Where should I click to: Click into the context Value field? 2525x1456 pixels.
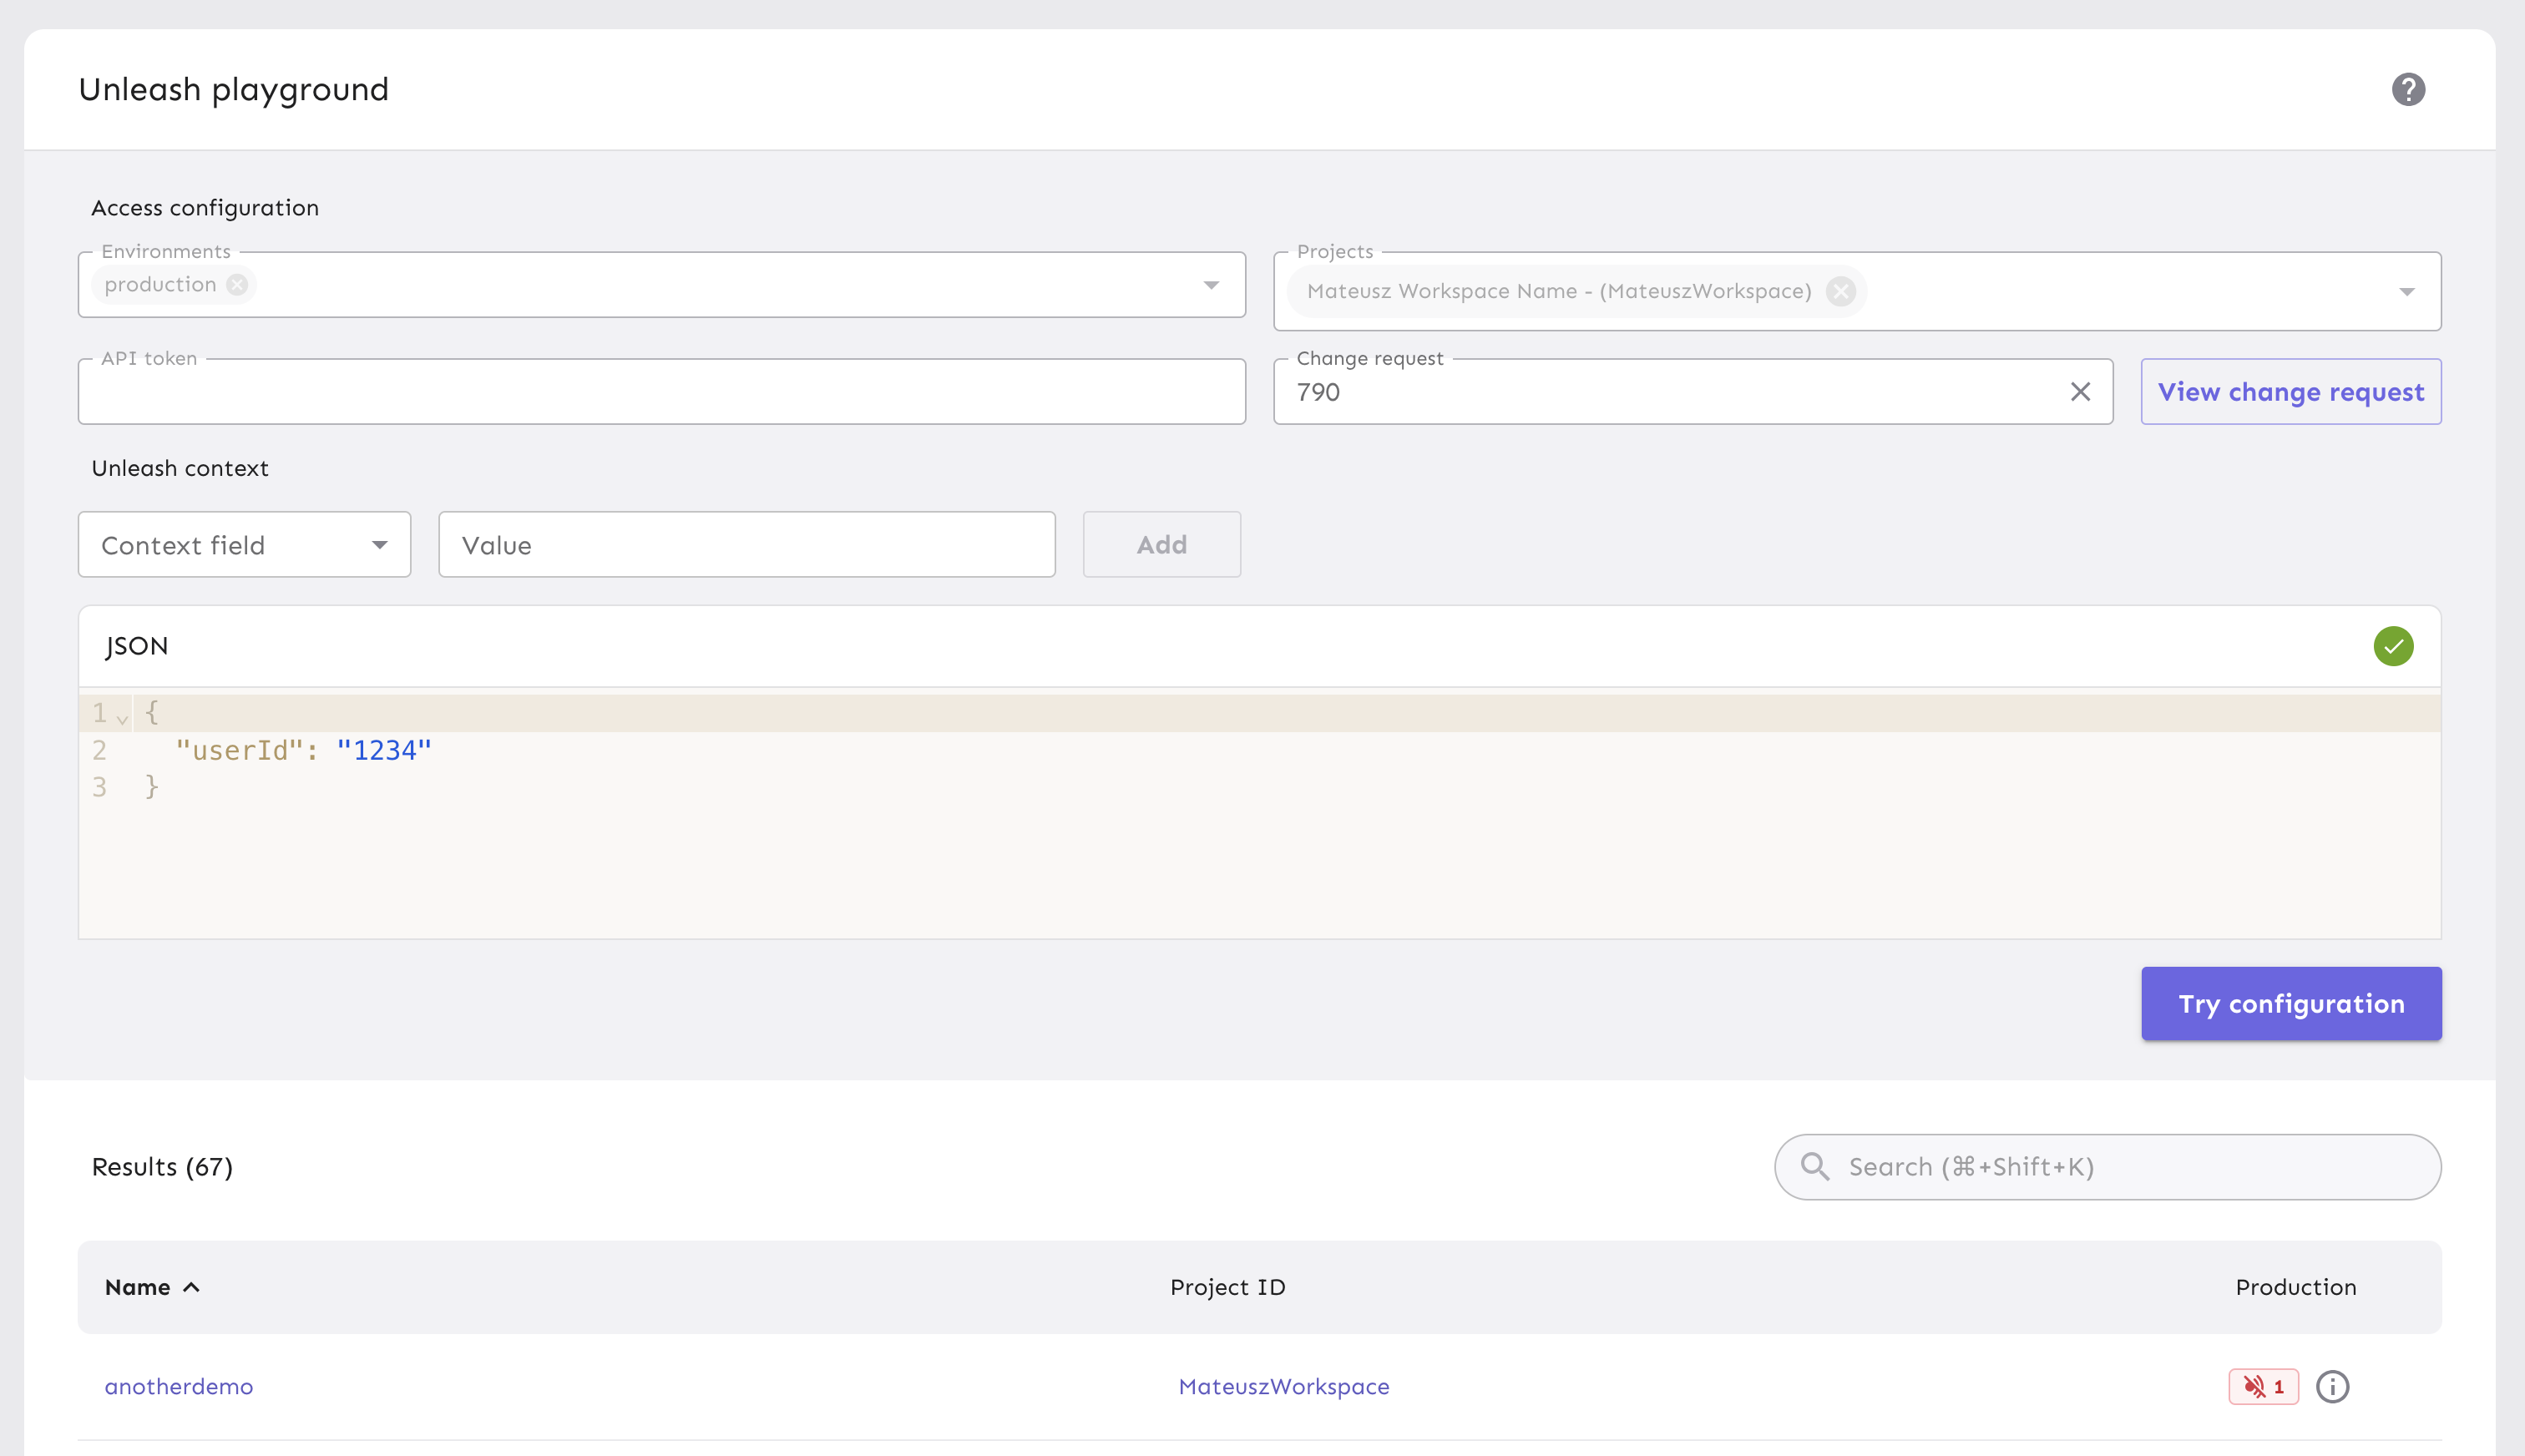(x=746, y=545)
